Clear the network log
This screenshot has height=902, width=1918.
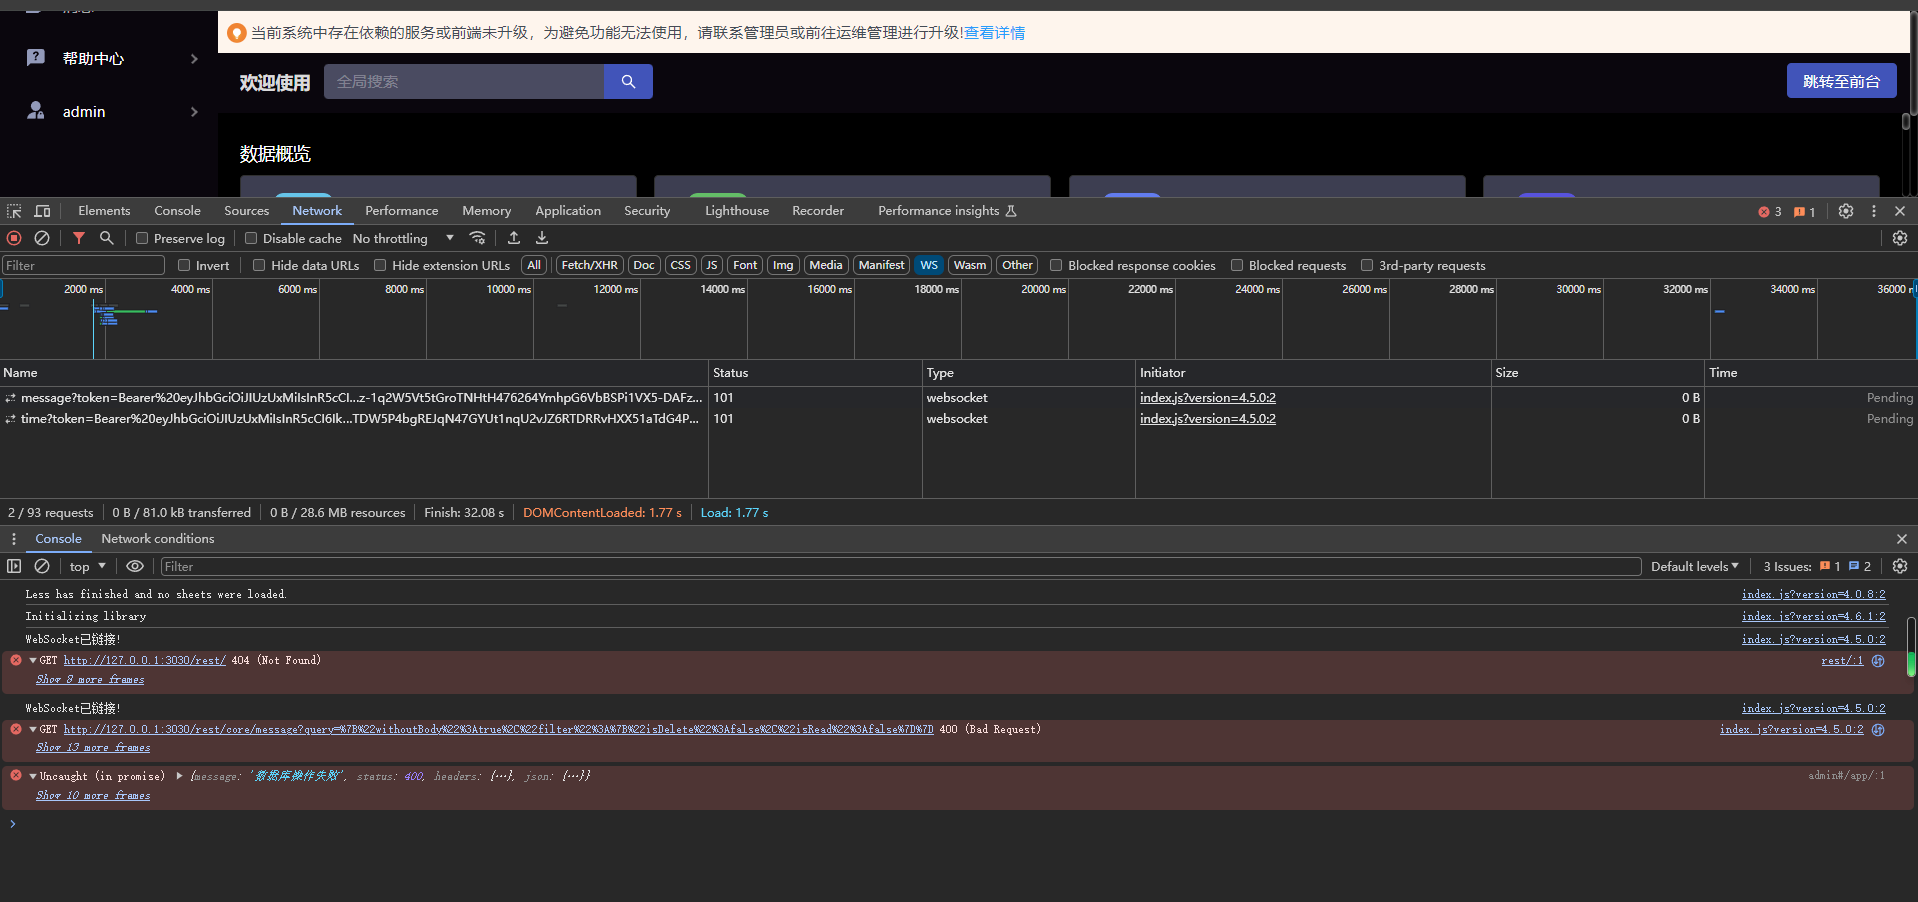[42, 238]
